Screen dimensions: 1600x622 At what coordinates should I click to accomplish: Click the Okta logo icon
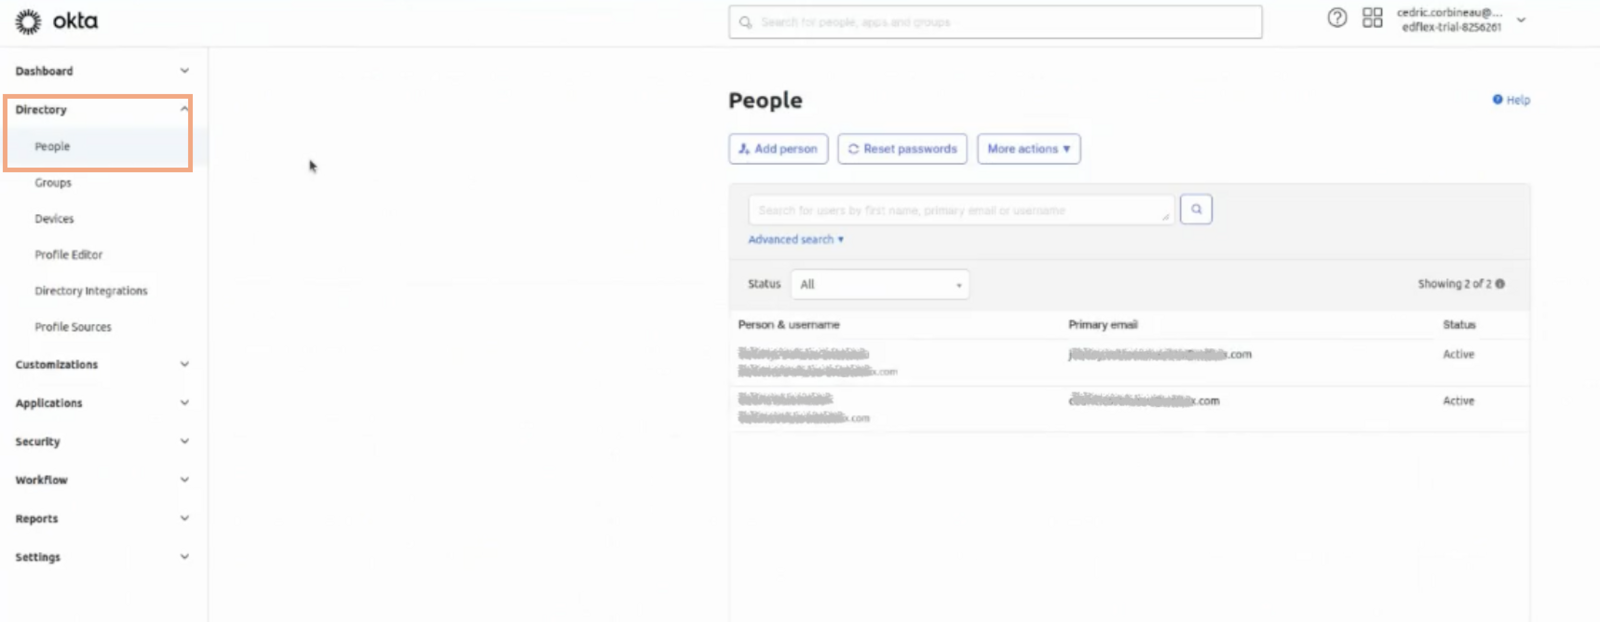[28, 21]
